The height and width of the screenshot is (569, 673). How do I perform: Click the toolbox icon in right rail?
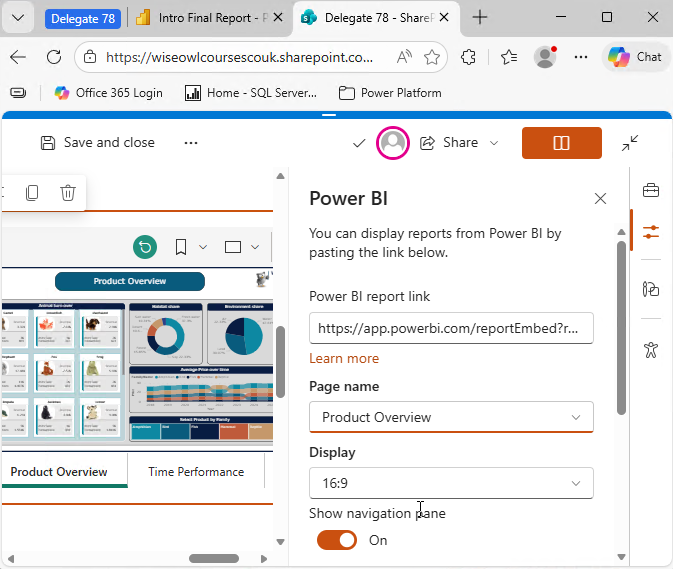pyautogui.click(x=651, y=191)
